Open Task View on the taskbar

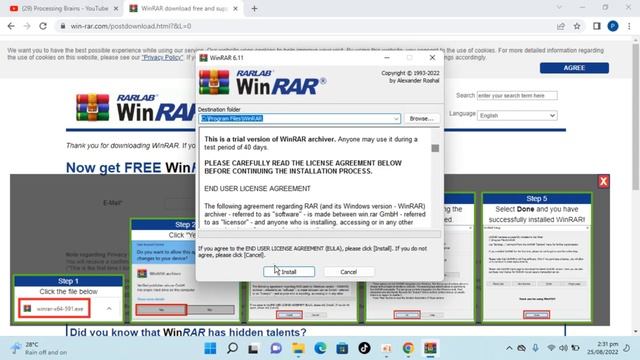point(253,348)
